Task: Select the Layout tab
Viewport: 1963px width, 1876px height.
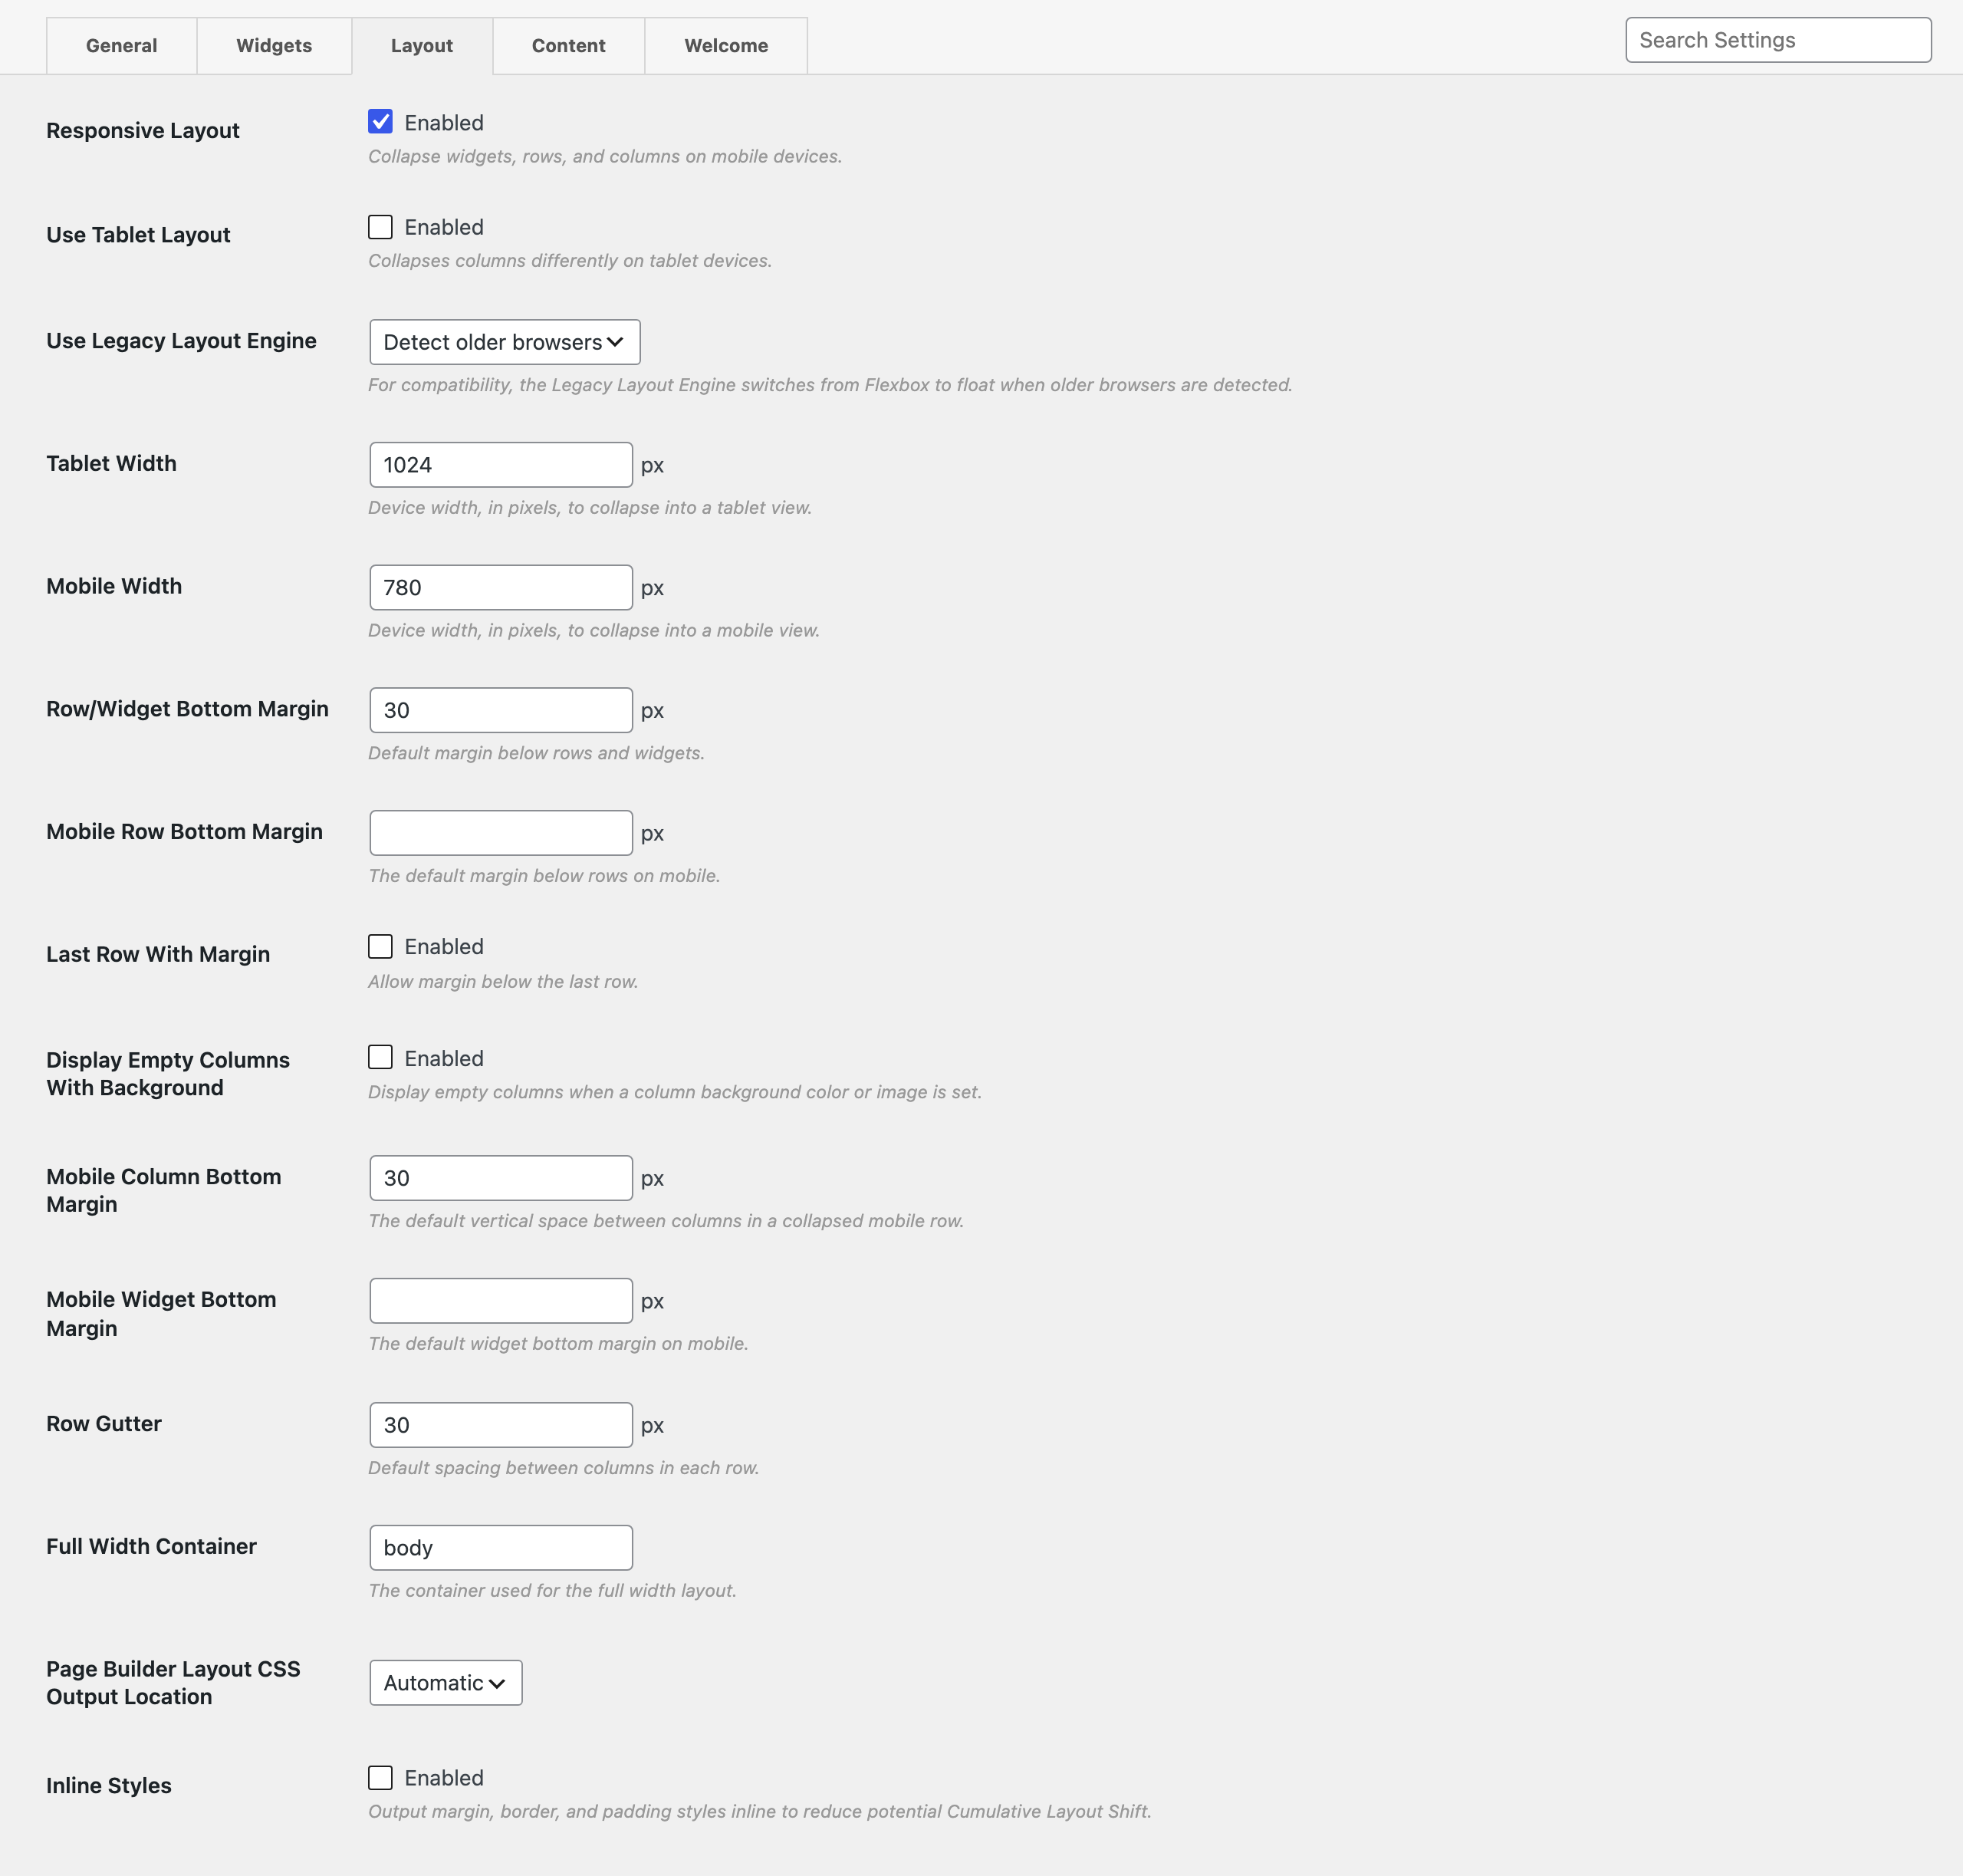Action: 422,45
